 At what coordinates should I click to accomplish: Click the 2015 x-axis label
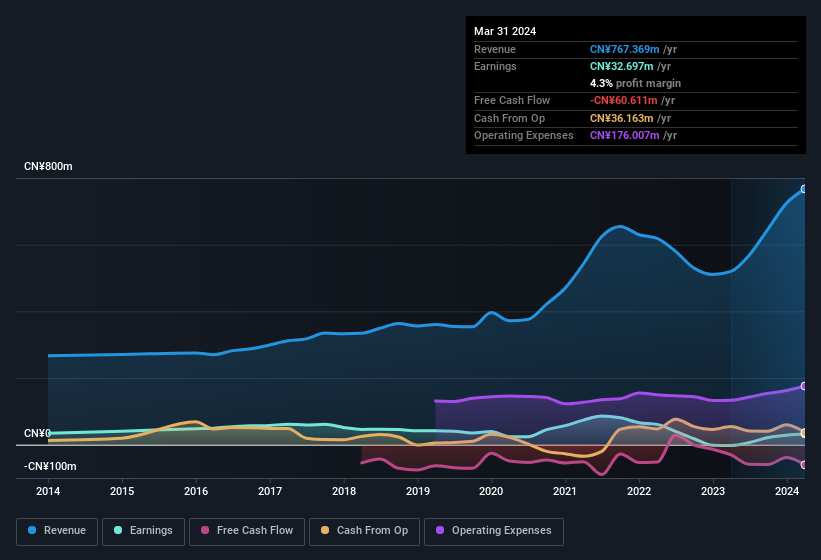pos(122,491)
